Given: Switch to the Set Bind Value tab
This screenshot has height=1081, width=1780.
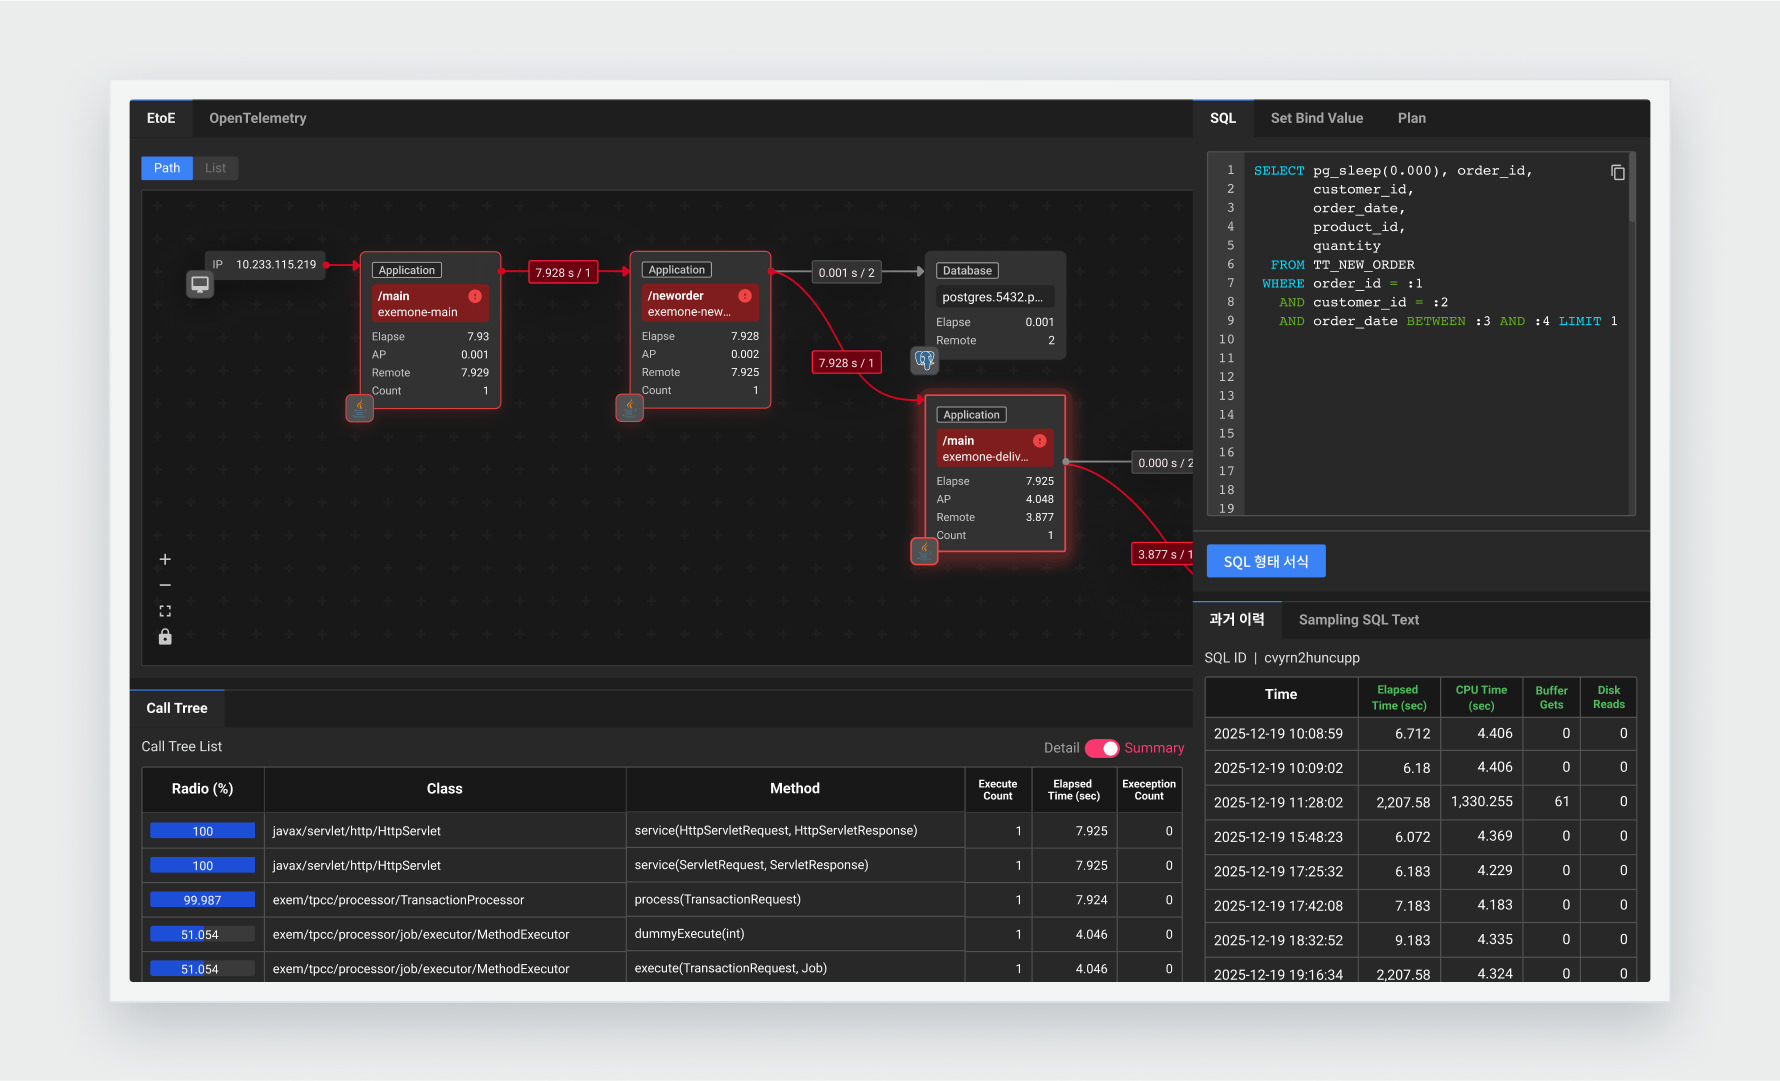Looking at the screenshot, I should pyautogui.click(x=1316, y=118).
